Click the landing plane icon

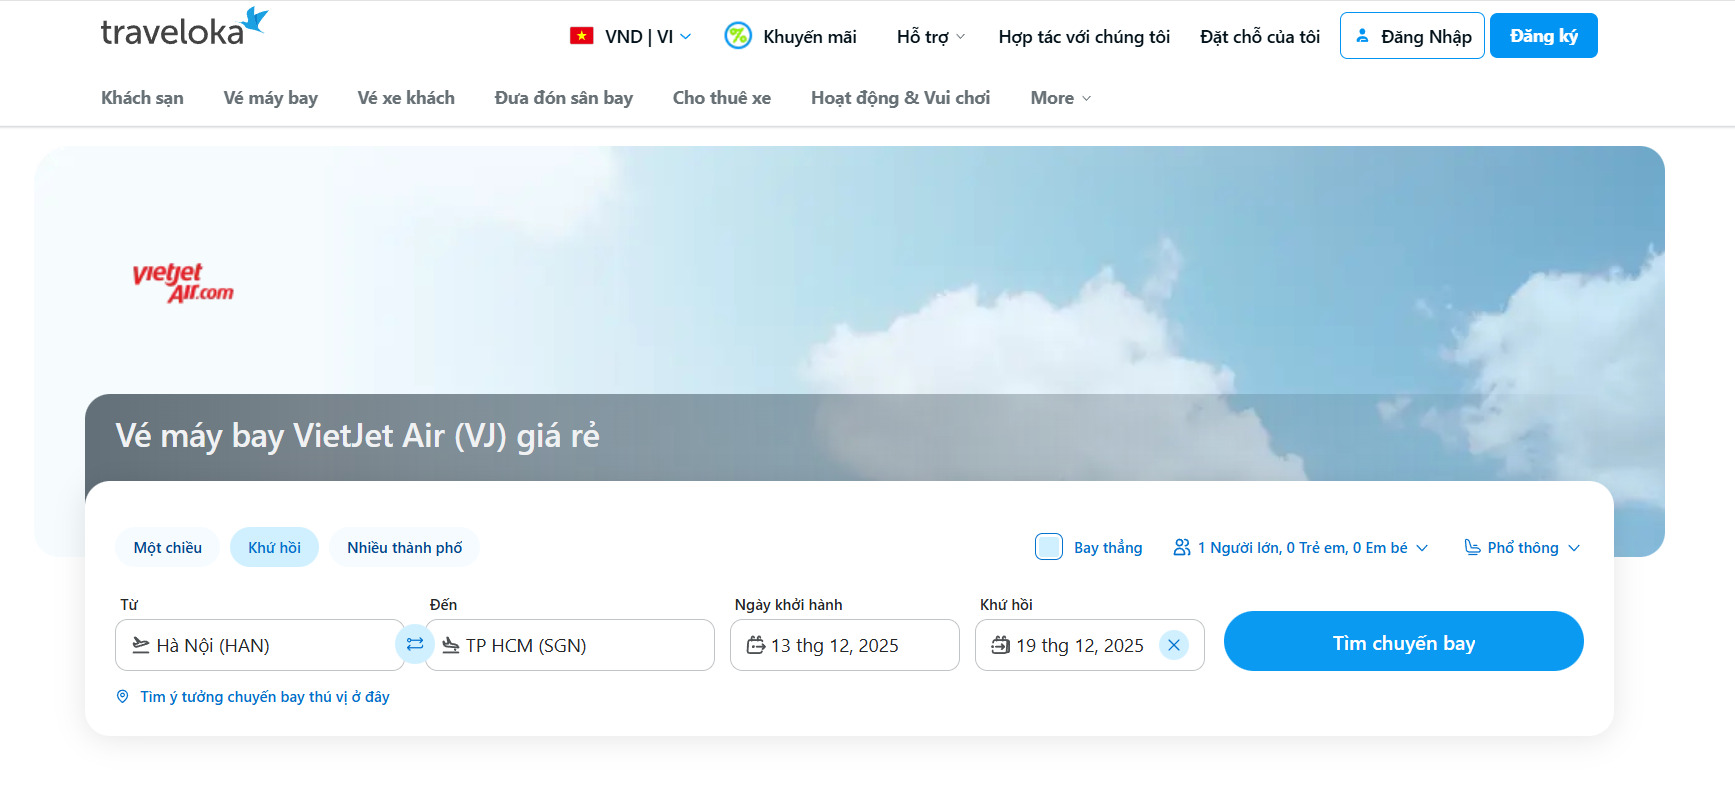pos(451,645)
